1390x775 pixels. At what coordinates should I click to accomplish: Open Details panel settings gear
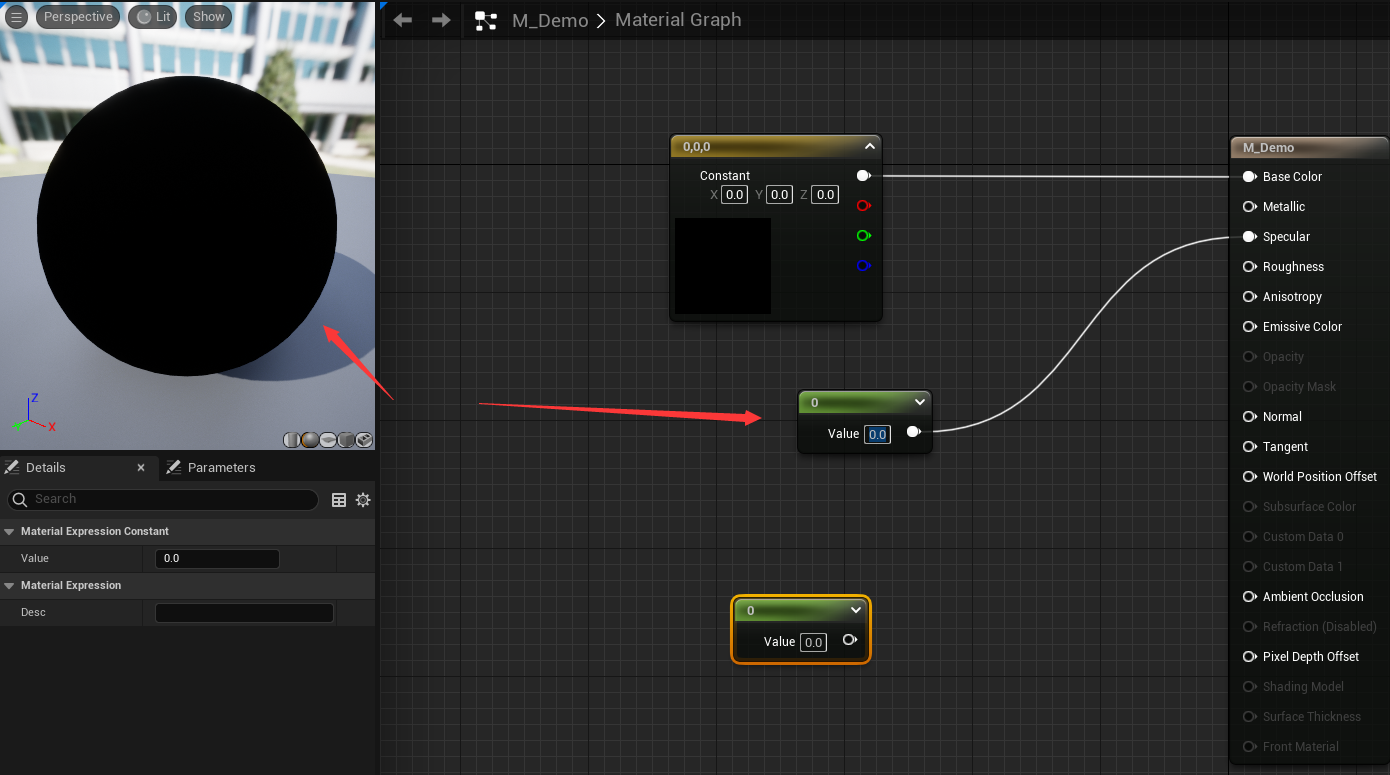pyautogui.click(x=363, y=500)
